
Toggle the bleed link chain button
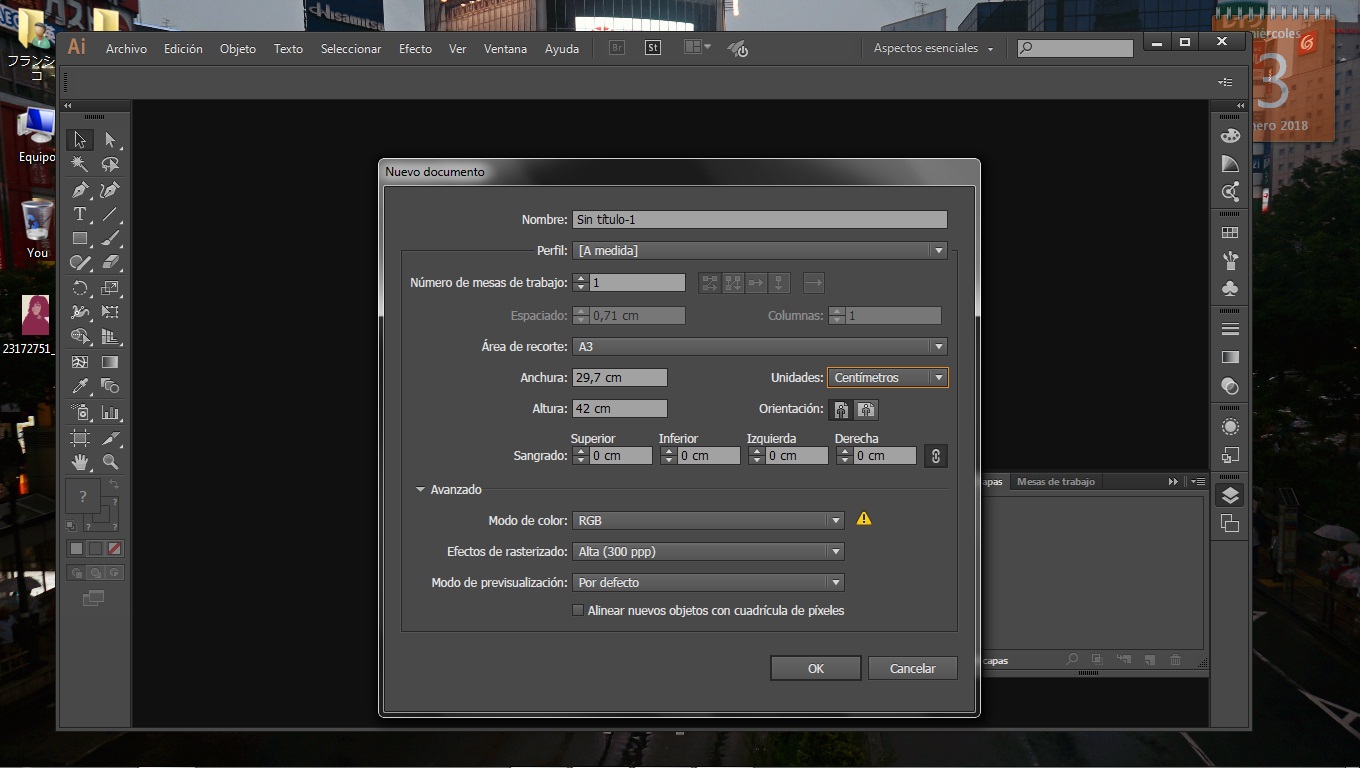pos(935,456)
